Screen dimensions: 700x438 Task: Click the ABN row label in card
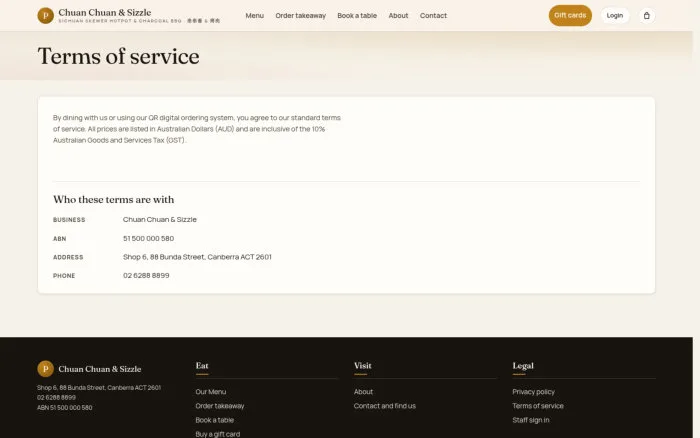pyautogui.click(x=59, y=239)
